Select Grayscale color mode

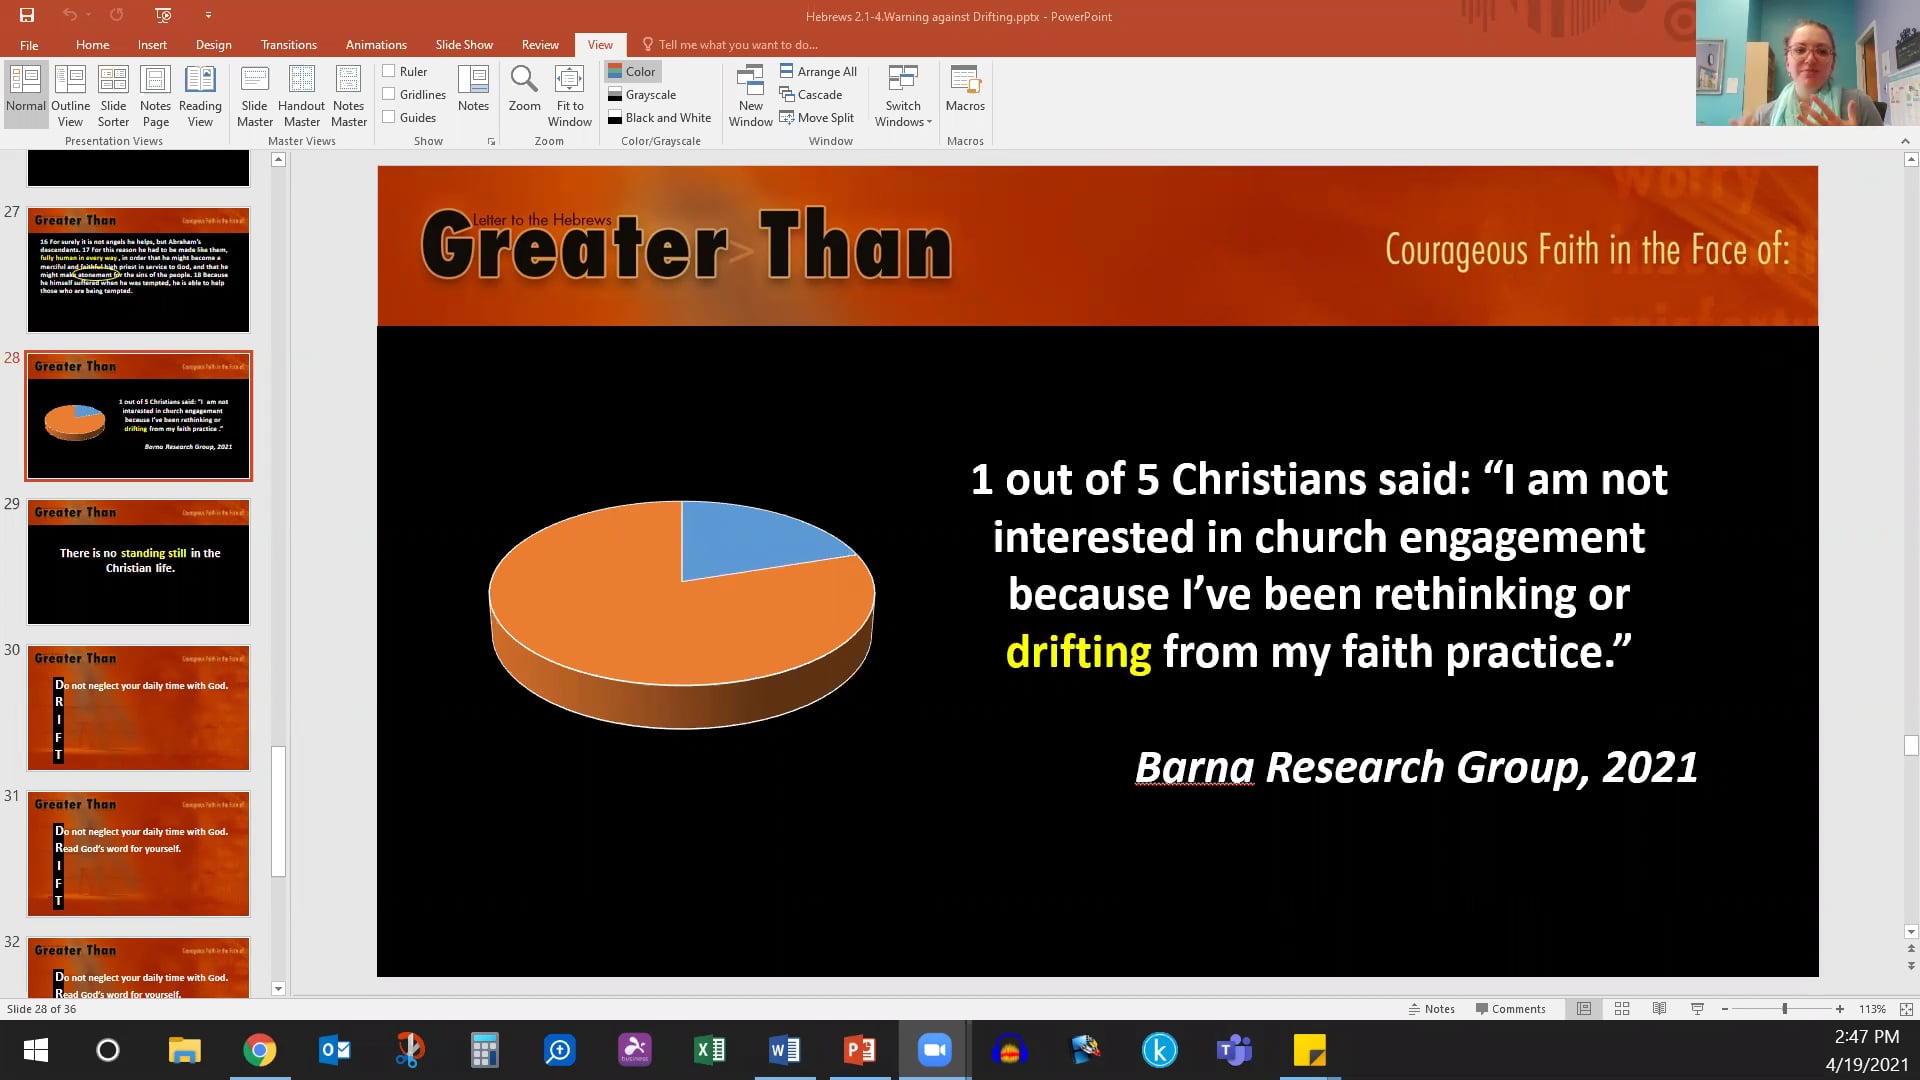642,94
